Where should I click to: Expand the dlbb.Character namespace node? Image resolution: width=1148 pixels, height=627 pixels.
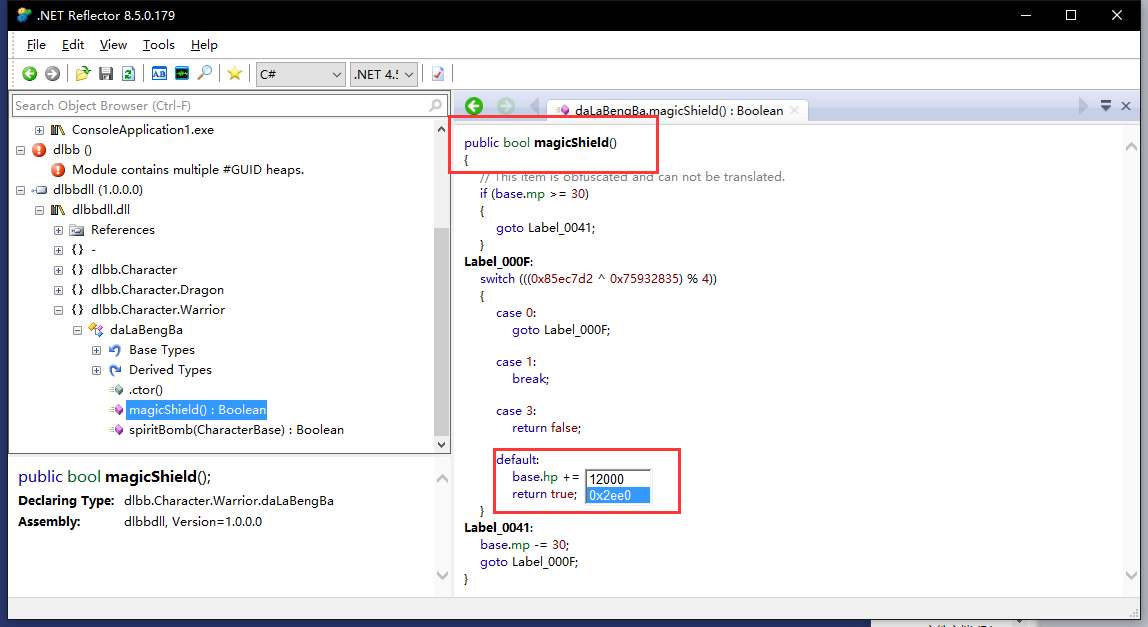click(59, 270)
